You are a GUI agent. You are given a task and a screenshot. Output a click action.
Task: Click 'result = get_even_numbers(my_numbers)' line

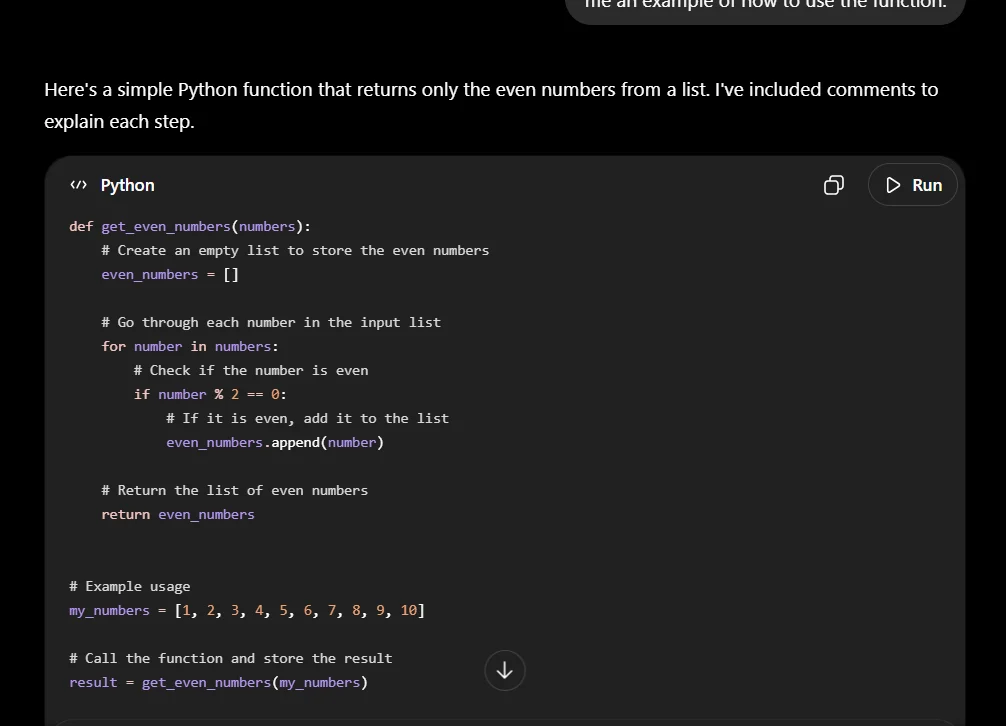pyautogui.click(x=219, y=682)
